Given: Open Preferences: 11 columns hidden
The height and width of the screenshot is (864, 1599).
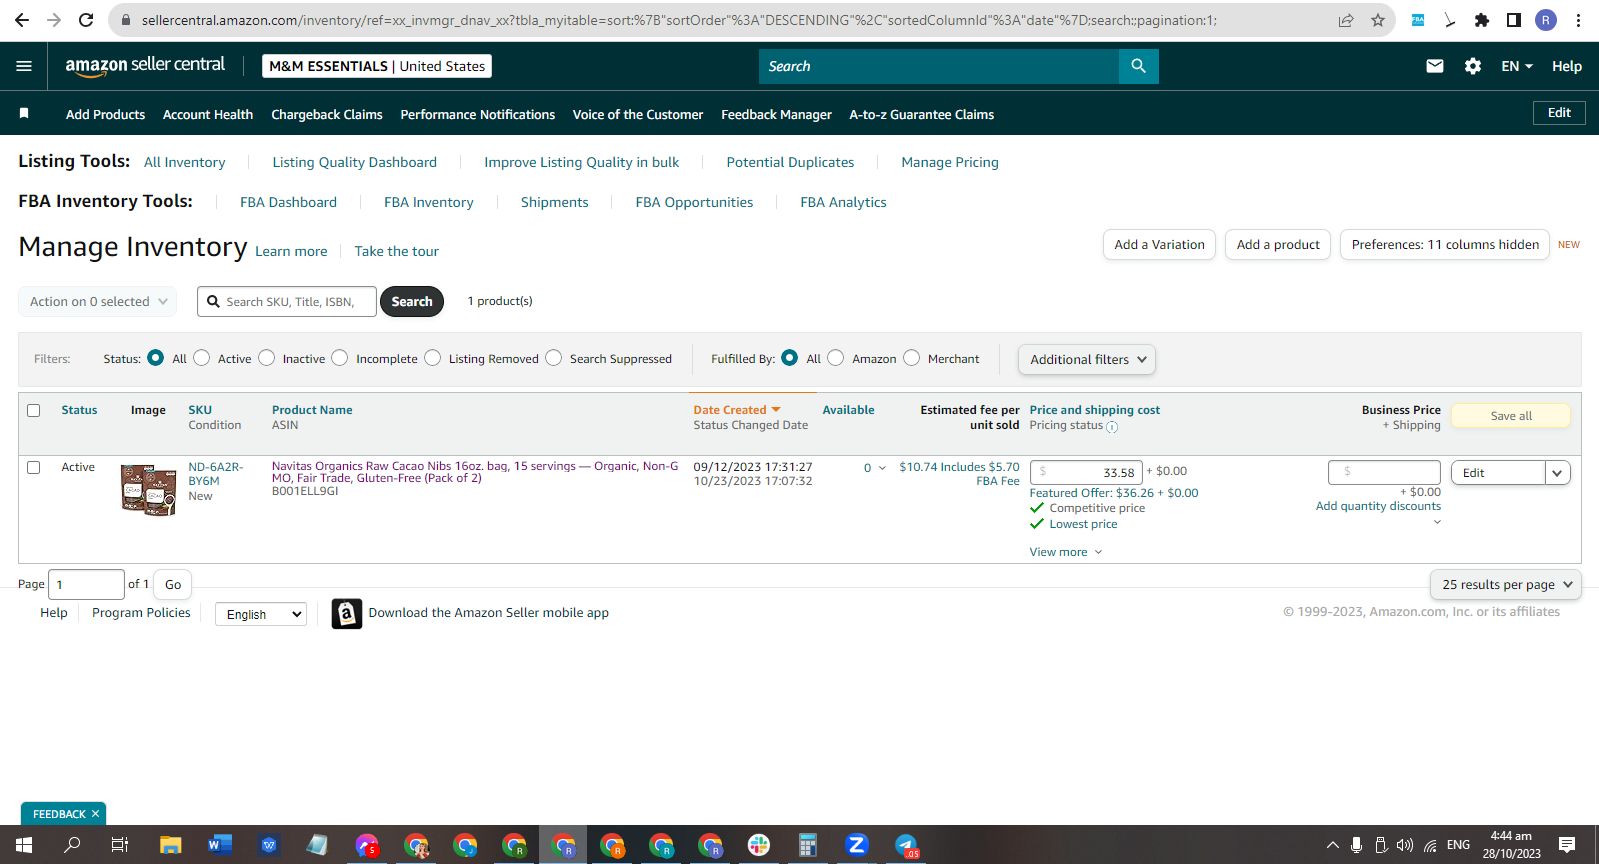Looking at the screenshot, I should click(1445, 245).
